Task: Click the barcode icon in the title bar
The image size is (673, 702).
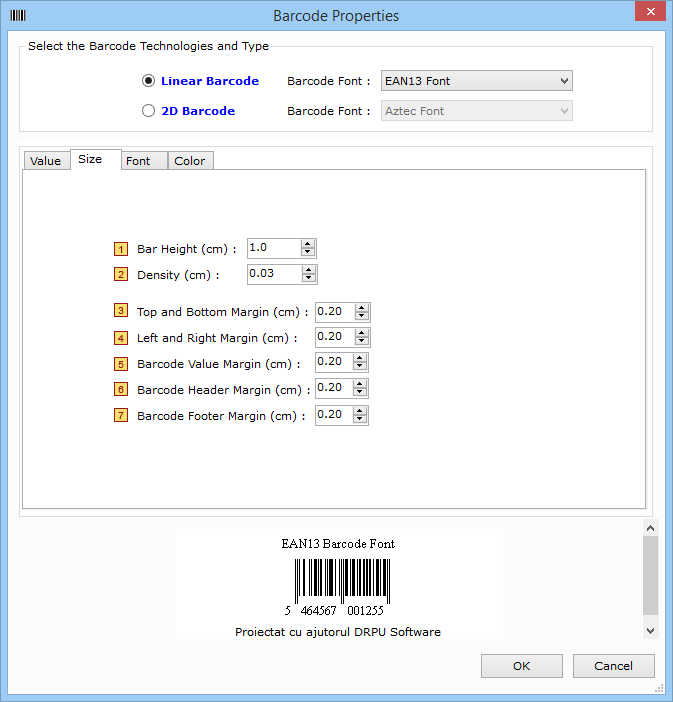Action: [x=18, y=15]
